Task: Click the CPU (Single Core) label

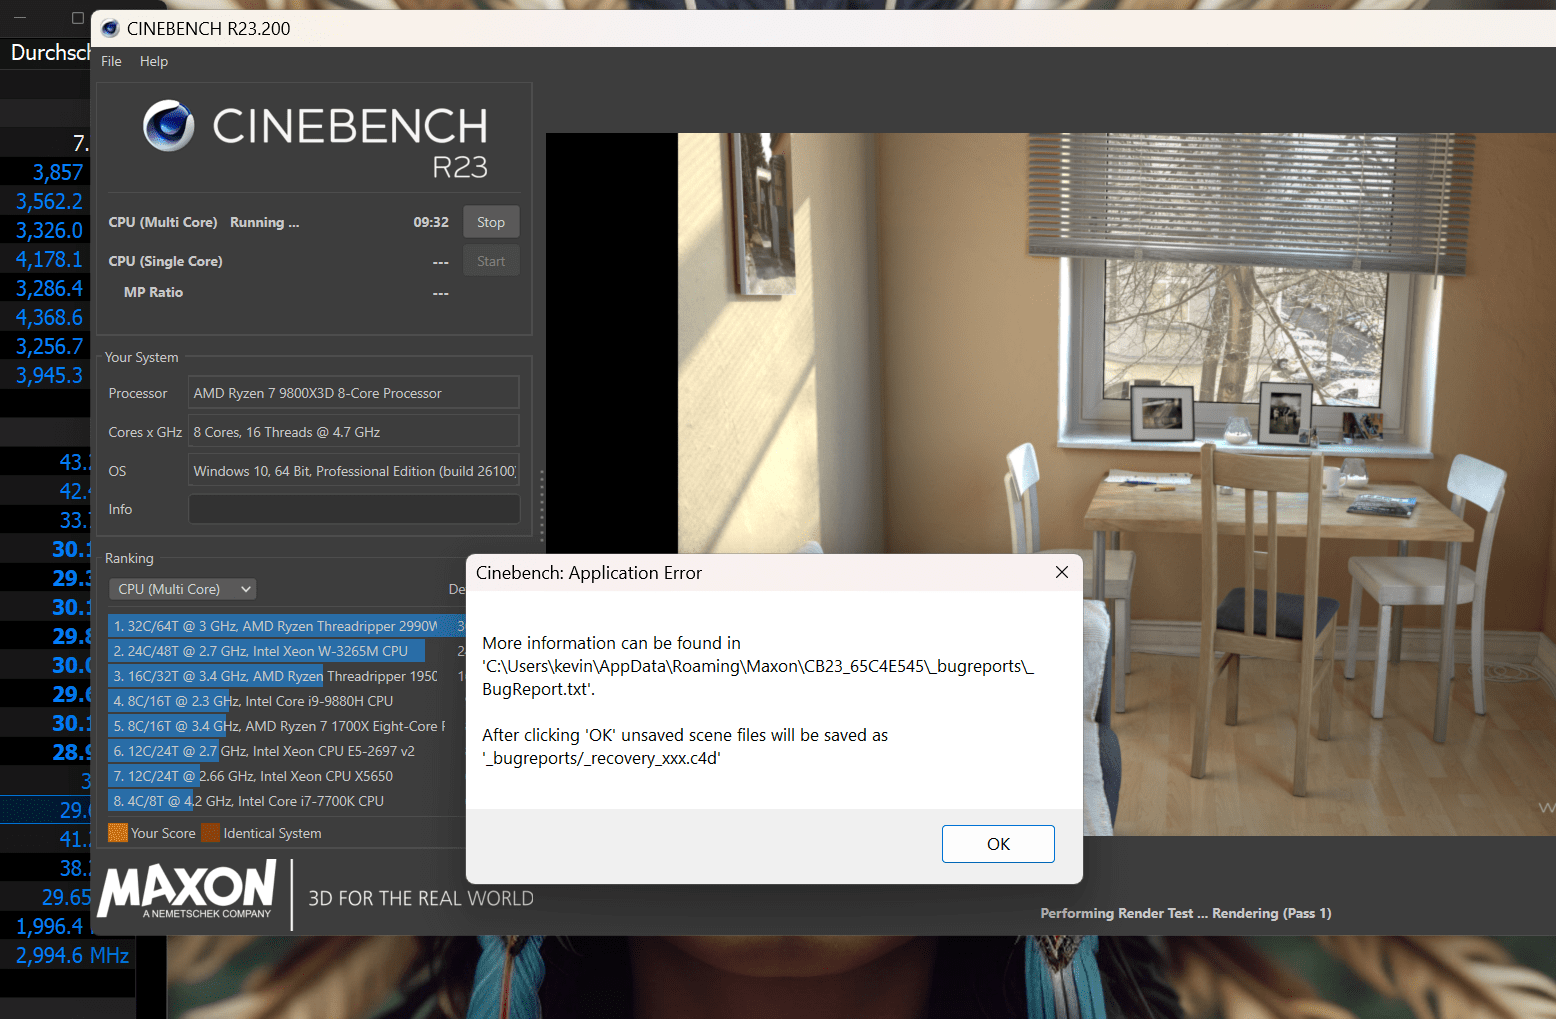Action: coord(165,261)
